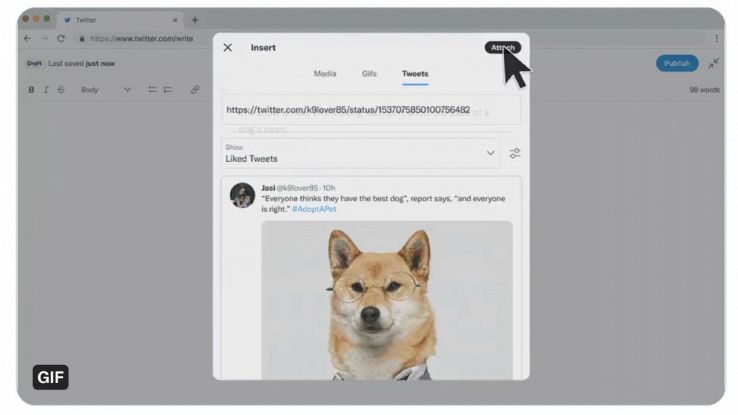Click the 'Last saved just now' text
Image resolution: width=738 pixels, height=415 pixels.
pos(81,64)
